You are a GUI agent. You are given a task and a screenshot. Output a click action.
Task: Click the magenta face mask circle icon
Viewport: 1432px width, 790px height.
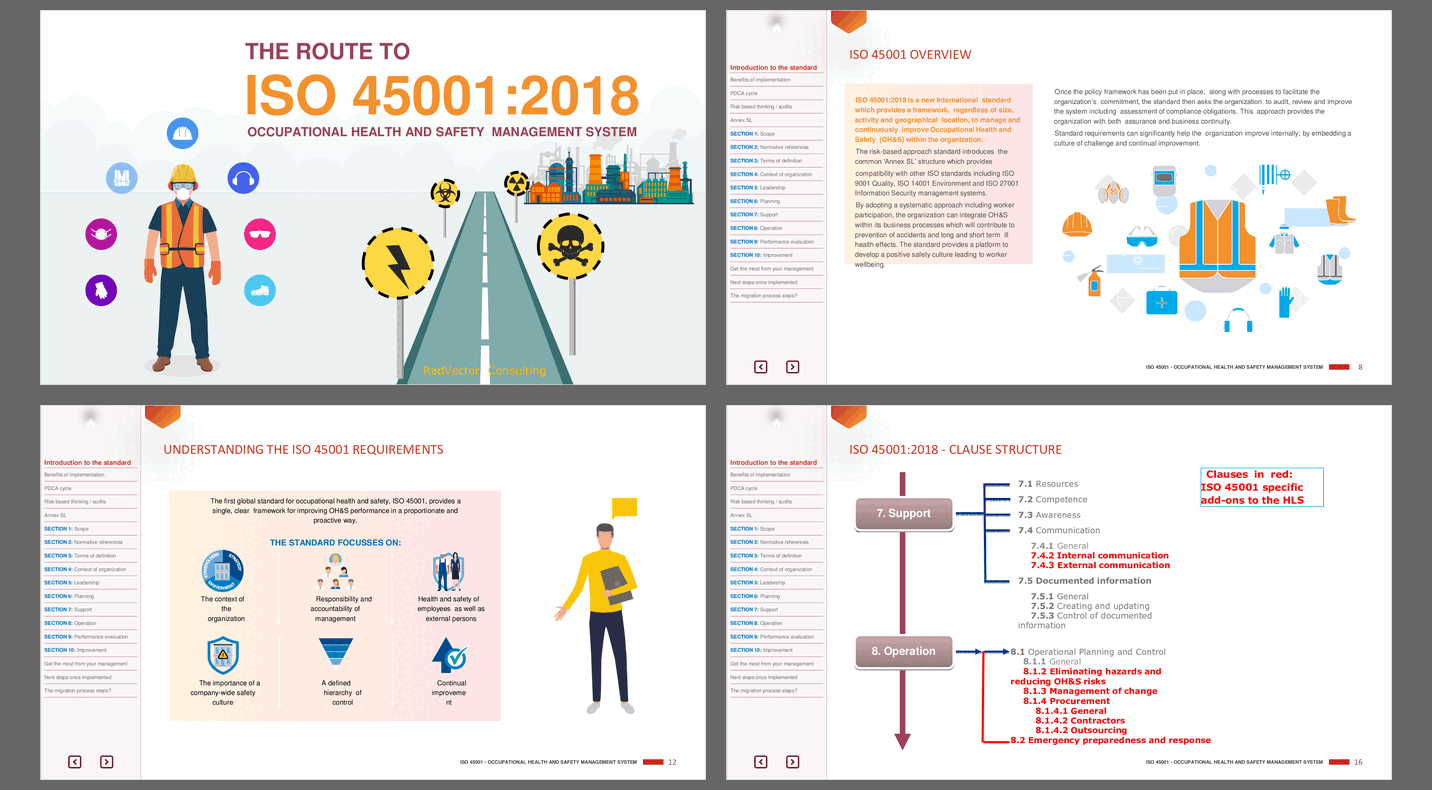click(101, 234)
